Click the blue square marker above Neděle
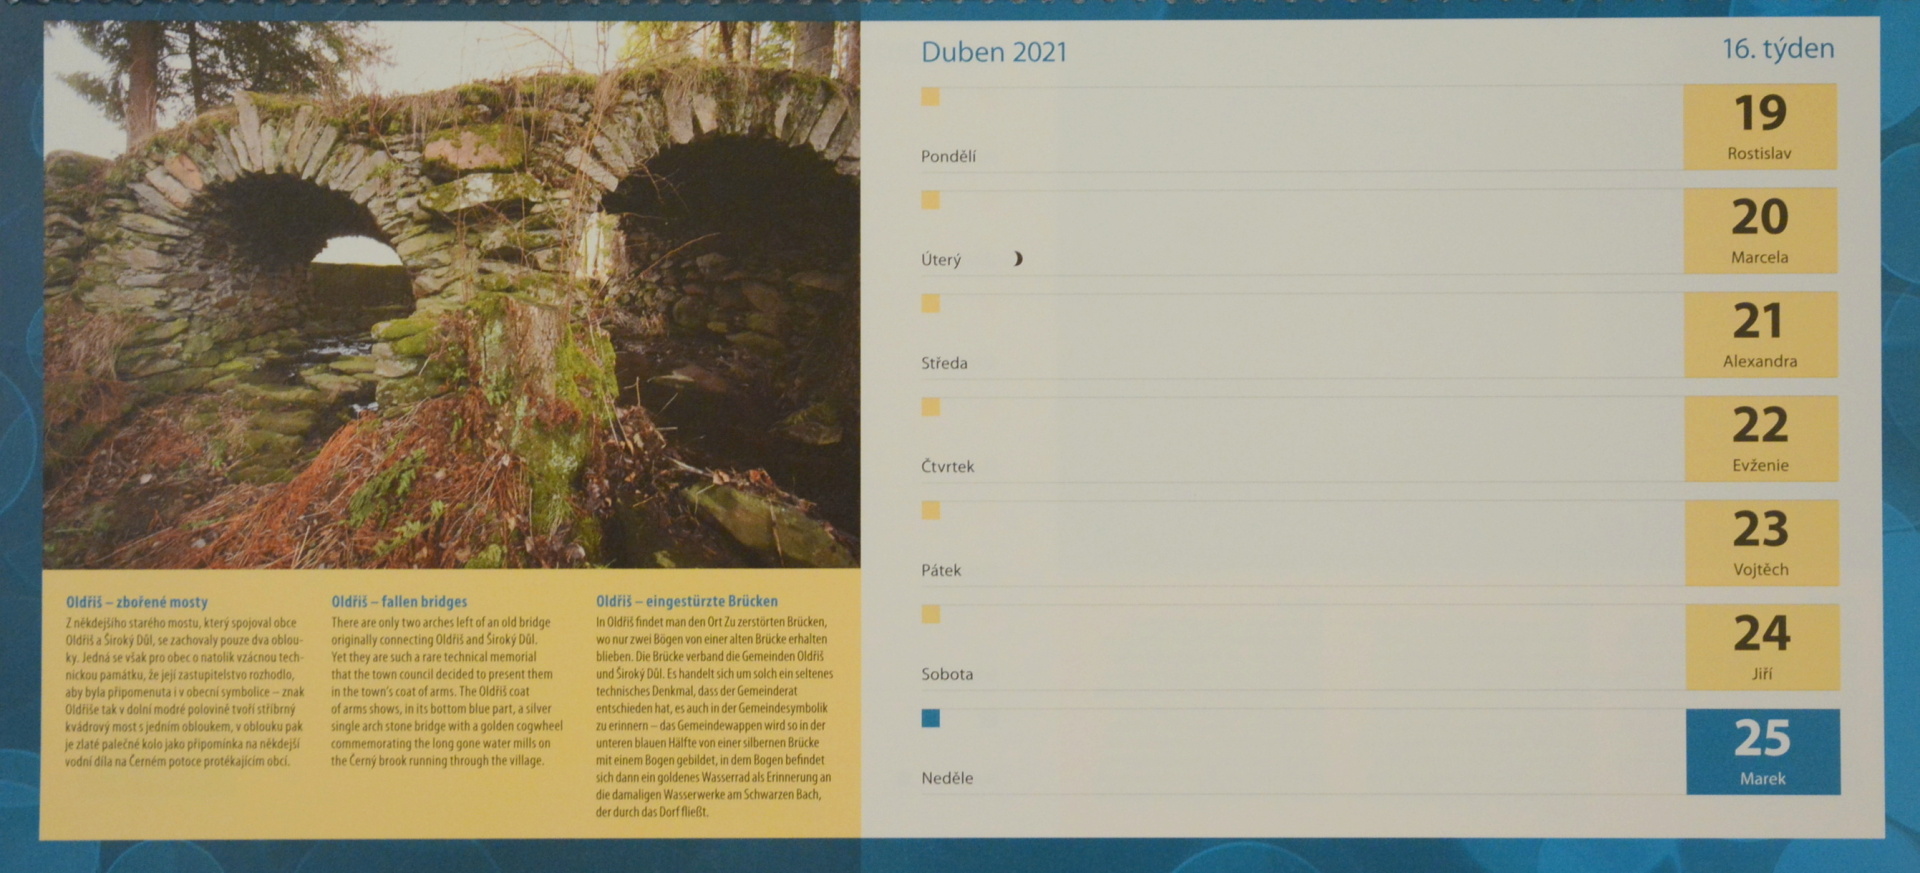 [x=930, y=718]
